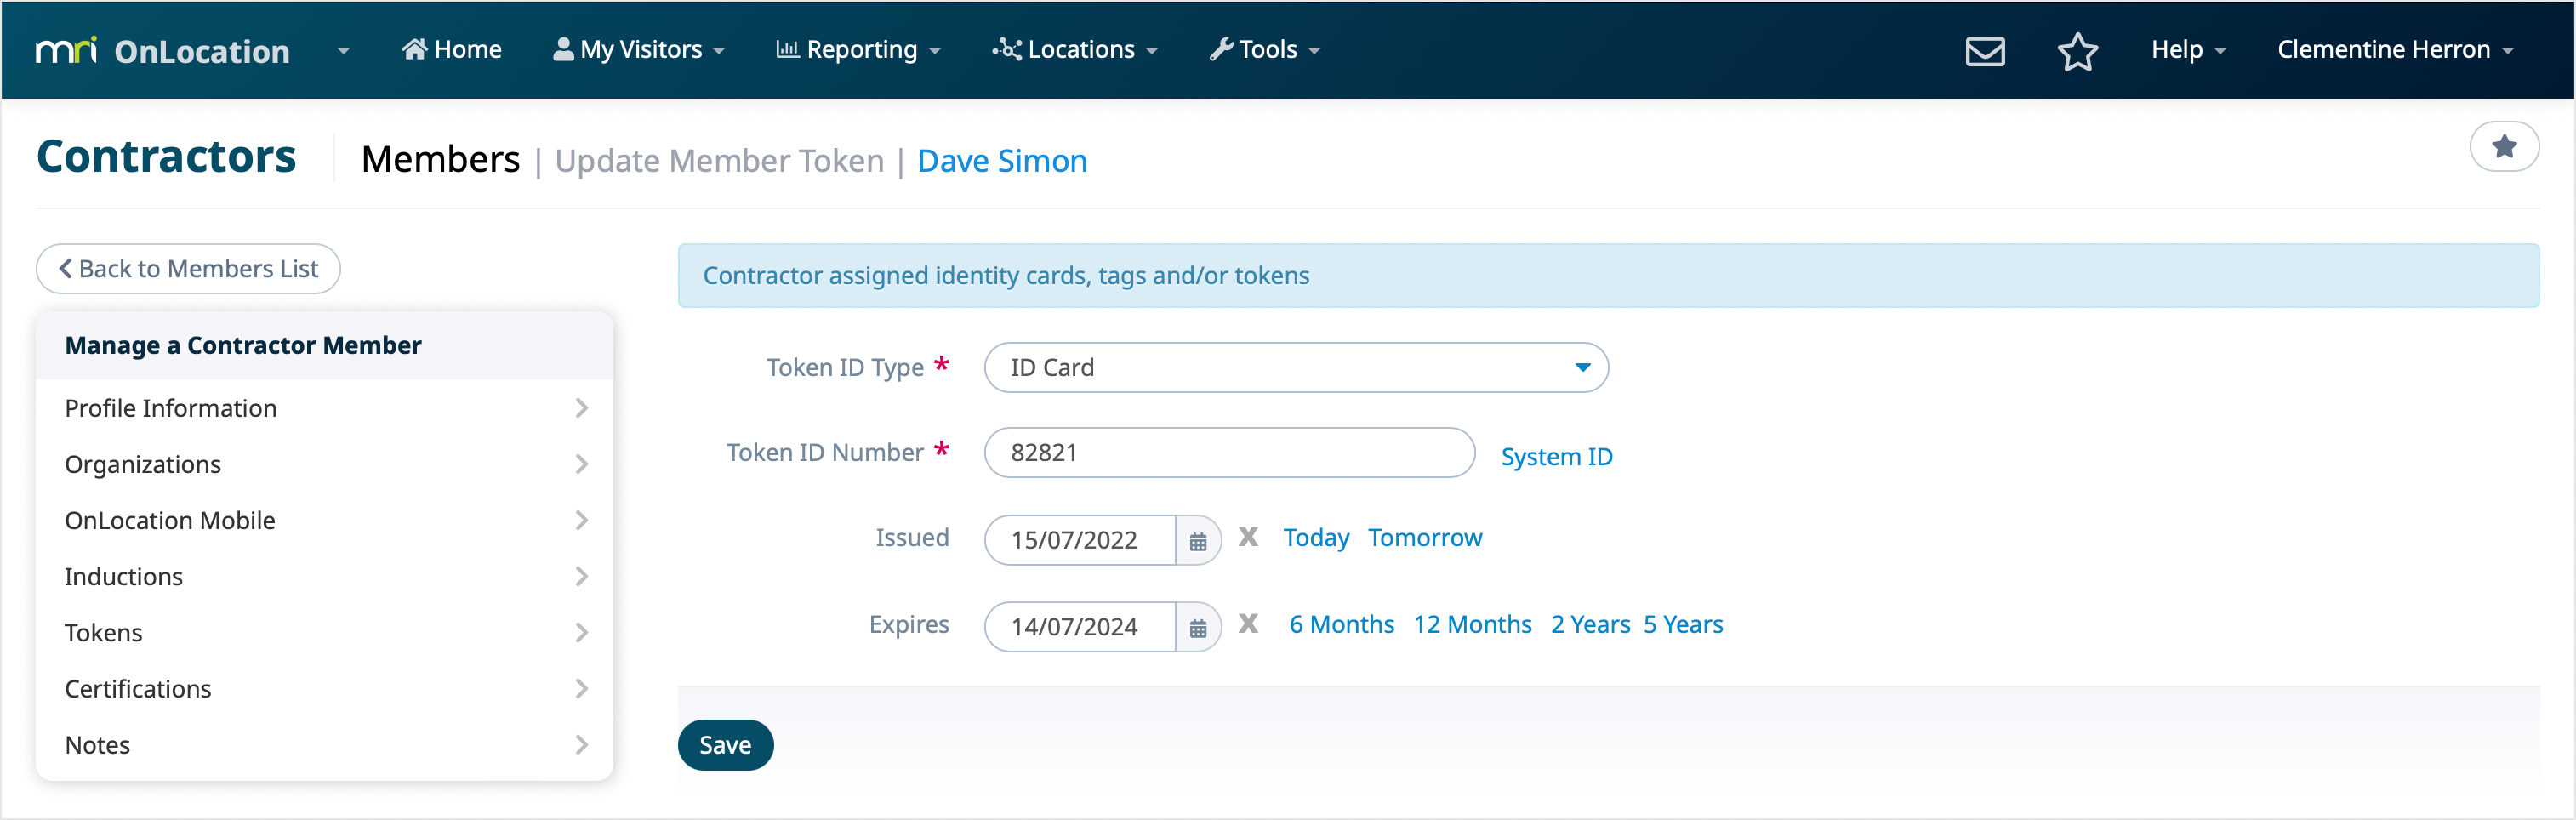Open the Reporting menu
2576x820 pixels.
click(858, 49)
